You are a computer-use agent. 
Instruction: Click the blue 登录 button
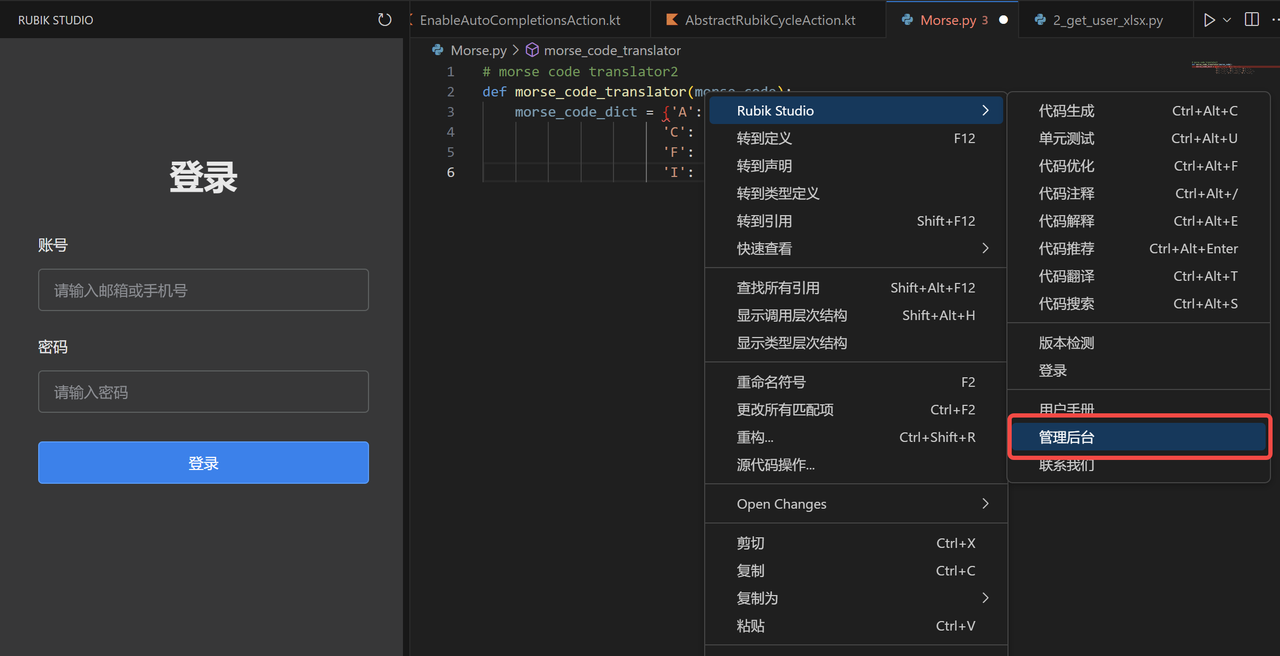[x=203, y=463]
